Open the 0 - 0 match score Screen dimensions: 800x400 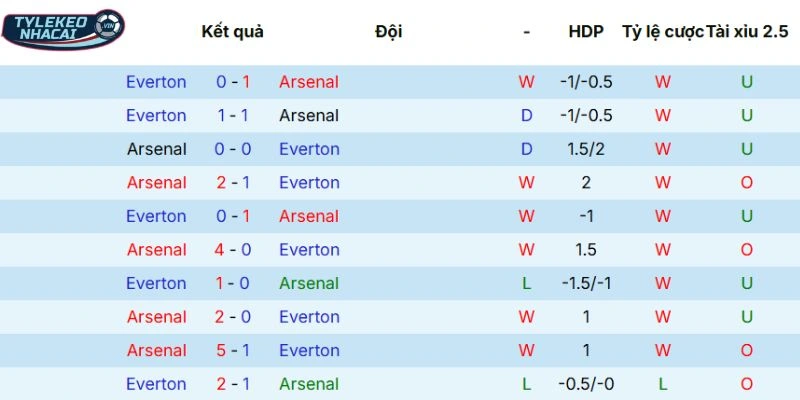point(233,149)
